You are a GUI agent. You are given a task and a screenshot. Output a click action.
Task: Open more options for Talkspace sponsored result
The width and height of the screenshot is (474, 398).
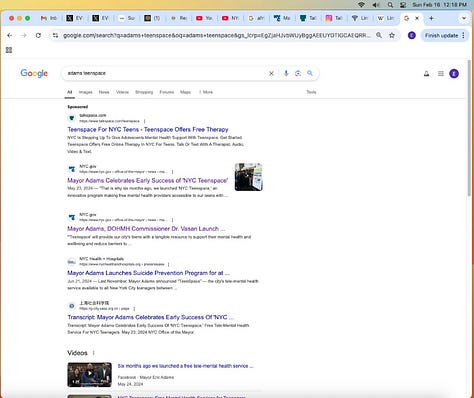[x=144, y=121]
